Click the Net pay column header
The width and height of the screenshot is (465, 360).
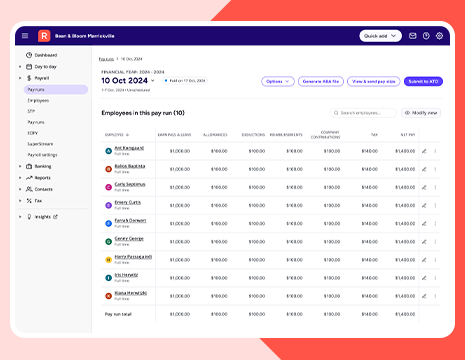coord(408,135)
